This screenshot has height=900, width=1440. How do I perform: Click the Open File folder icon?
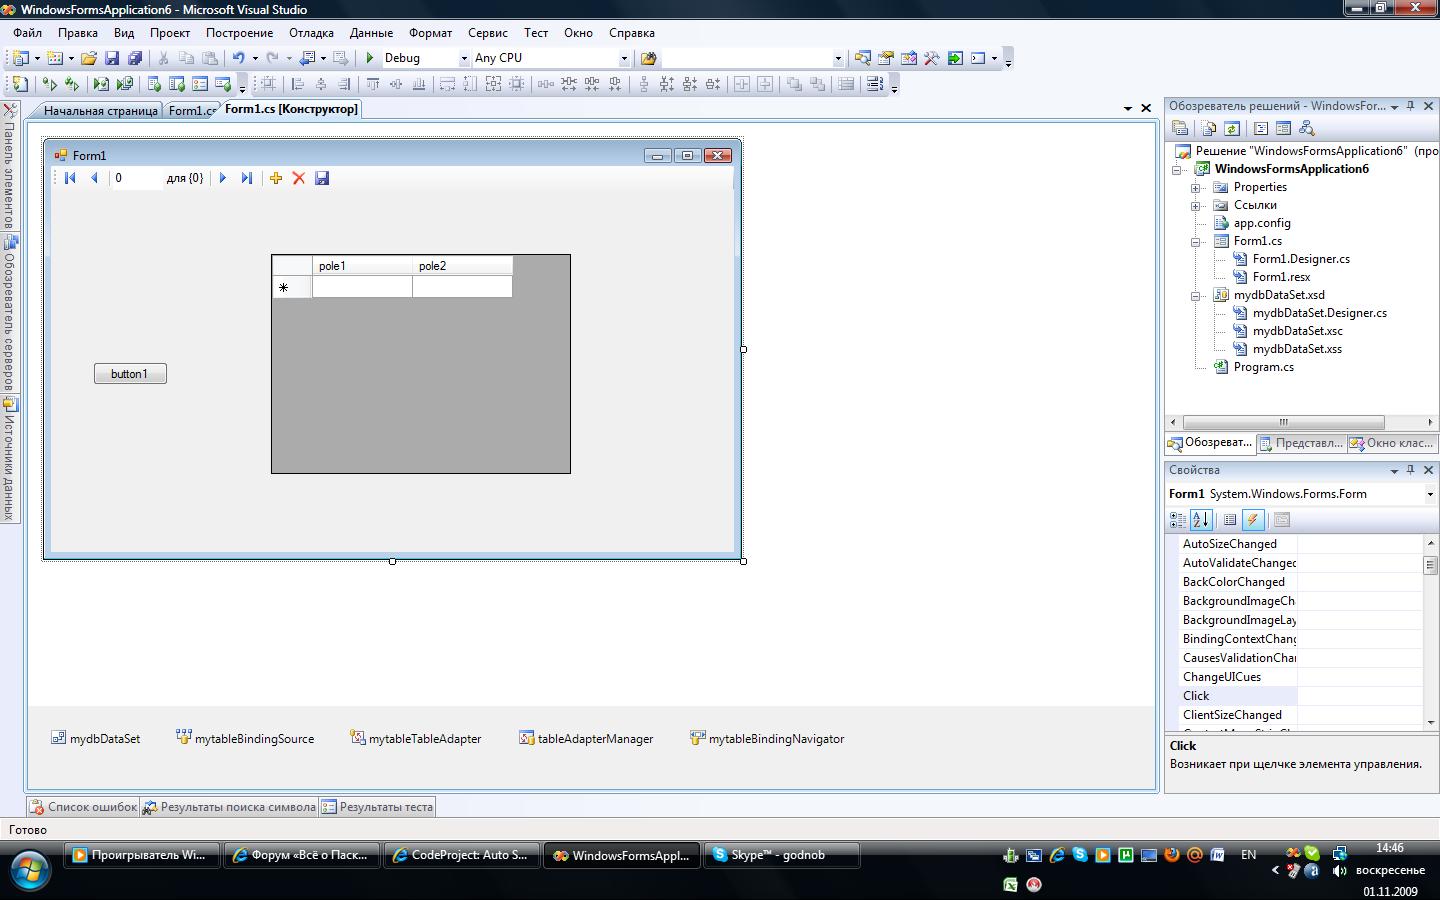click(x=89, y=58)
